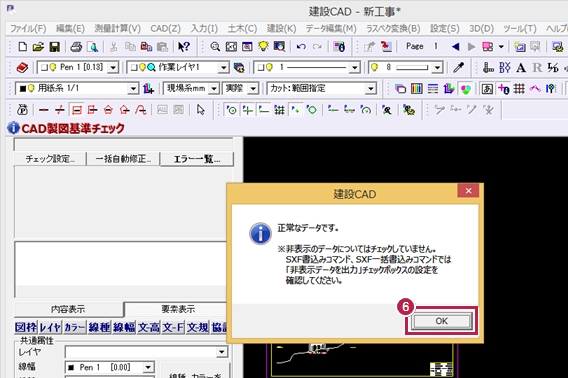
Task: Open the 設定(S) menu
Action: (444, 29)
